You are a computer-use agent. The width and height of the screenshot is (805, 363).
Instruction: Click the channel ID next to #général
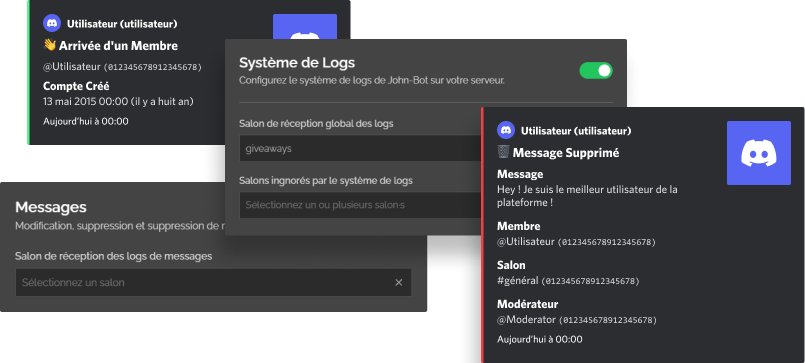[591, 281]
